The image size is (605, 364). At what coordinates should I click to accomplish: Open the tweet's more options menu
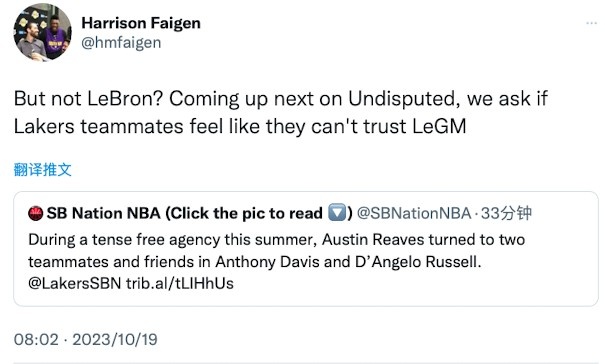point(591,23)
